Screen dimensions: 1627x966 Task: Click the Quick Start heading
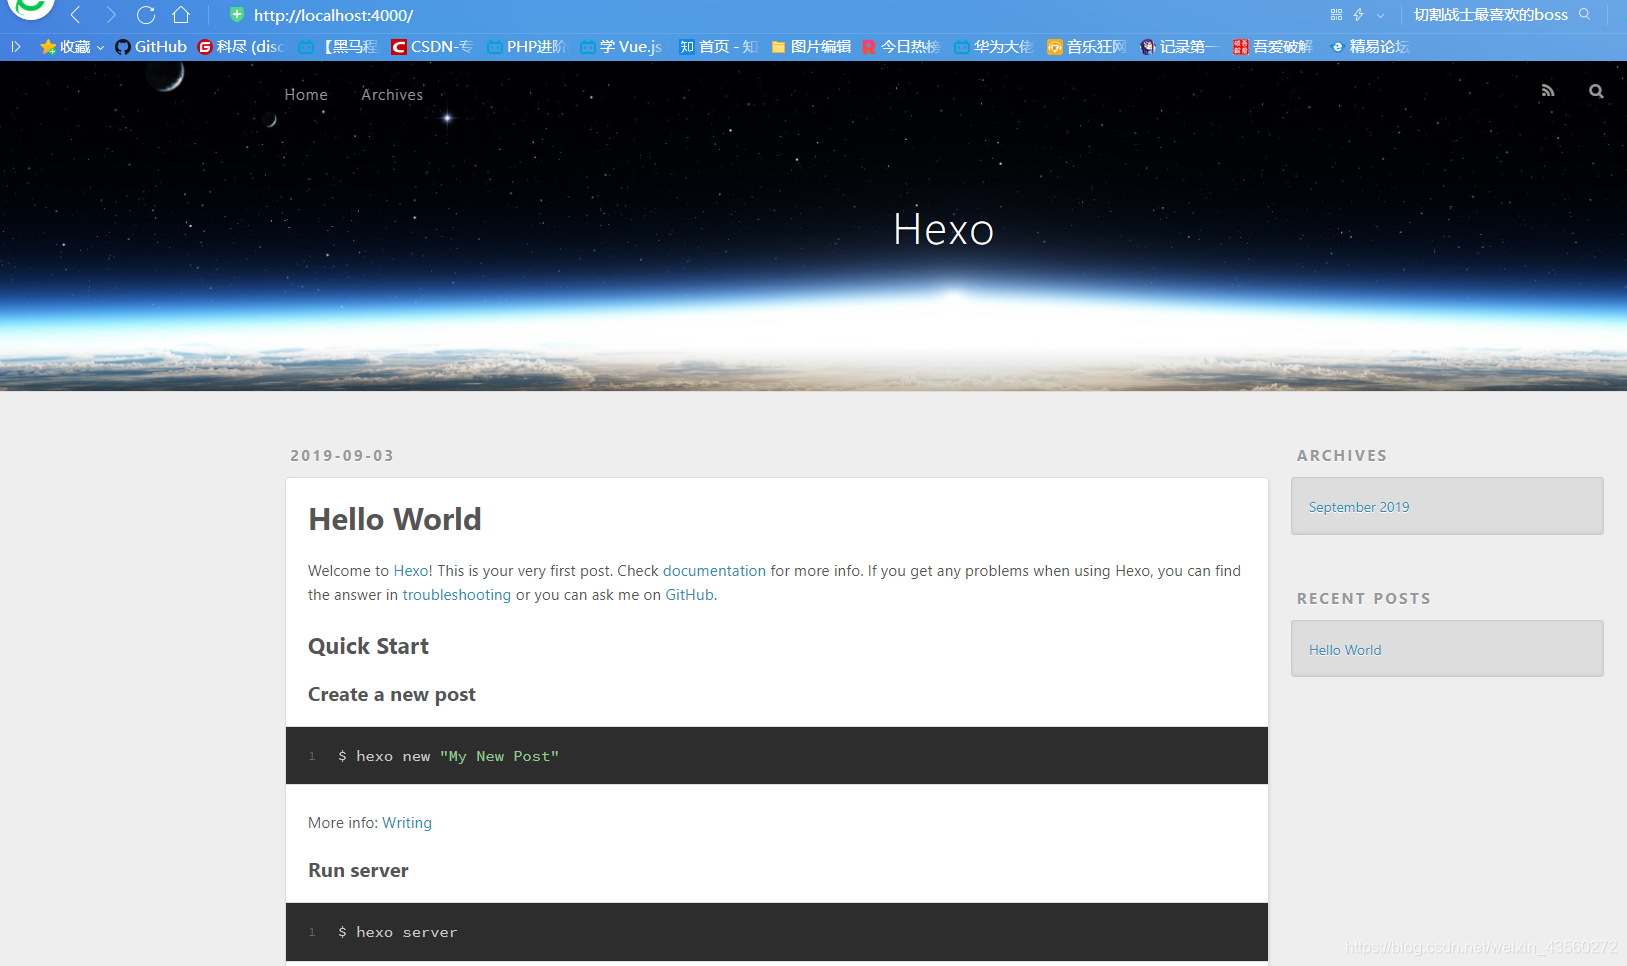pyautogui.click(x=368, y=646)
